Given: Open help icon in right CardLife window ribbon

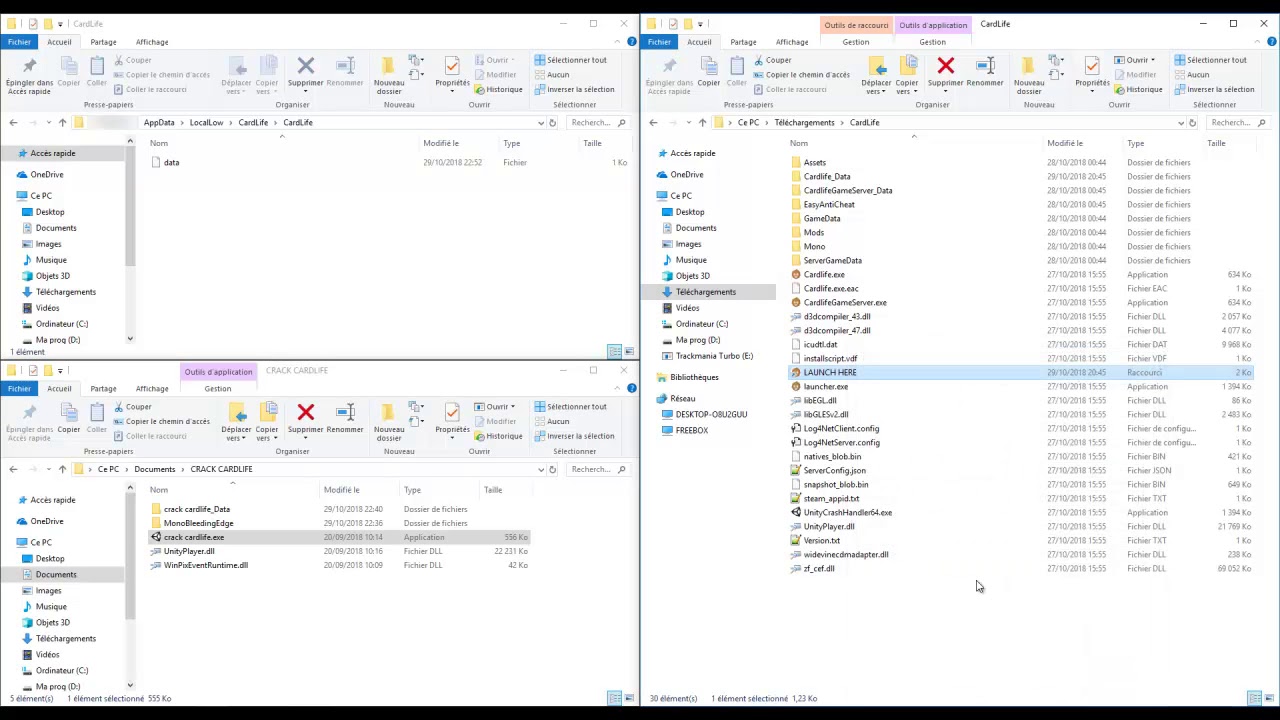Looking at the screenshot, I should [1272, 42].
